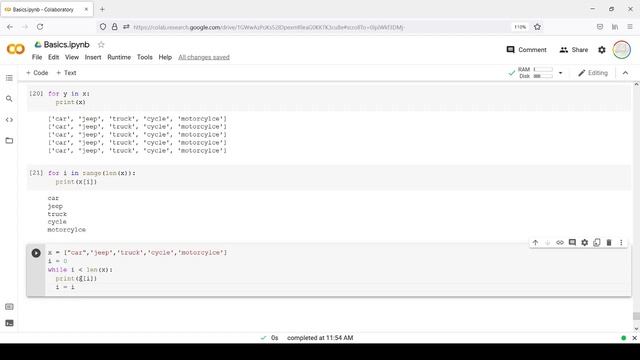Screen dimensions: 640x360
Task: Open more cell actions menu
Action: point(621,242)
